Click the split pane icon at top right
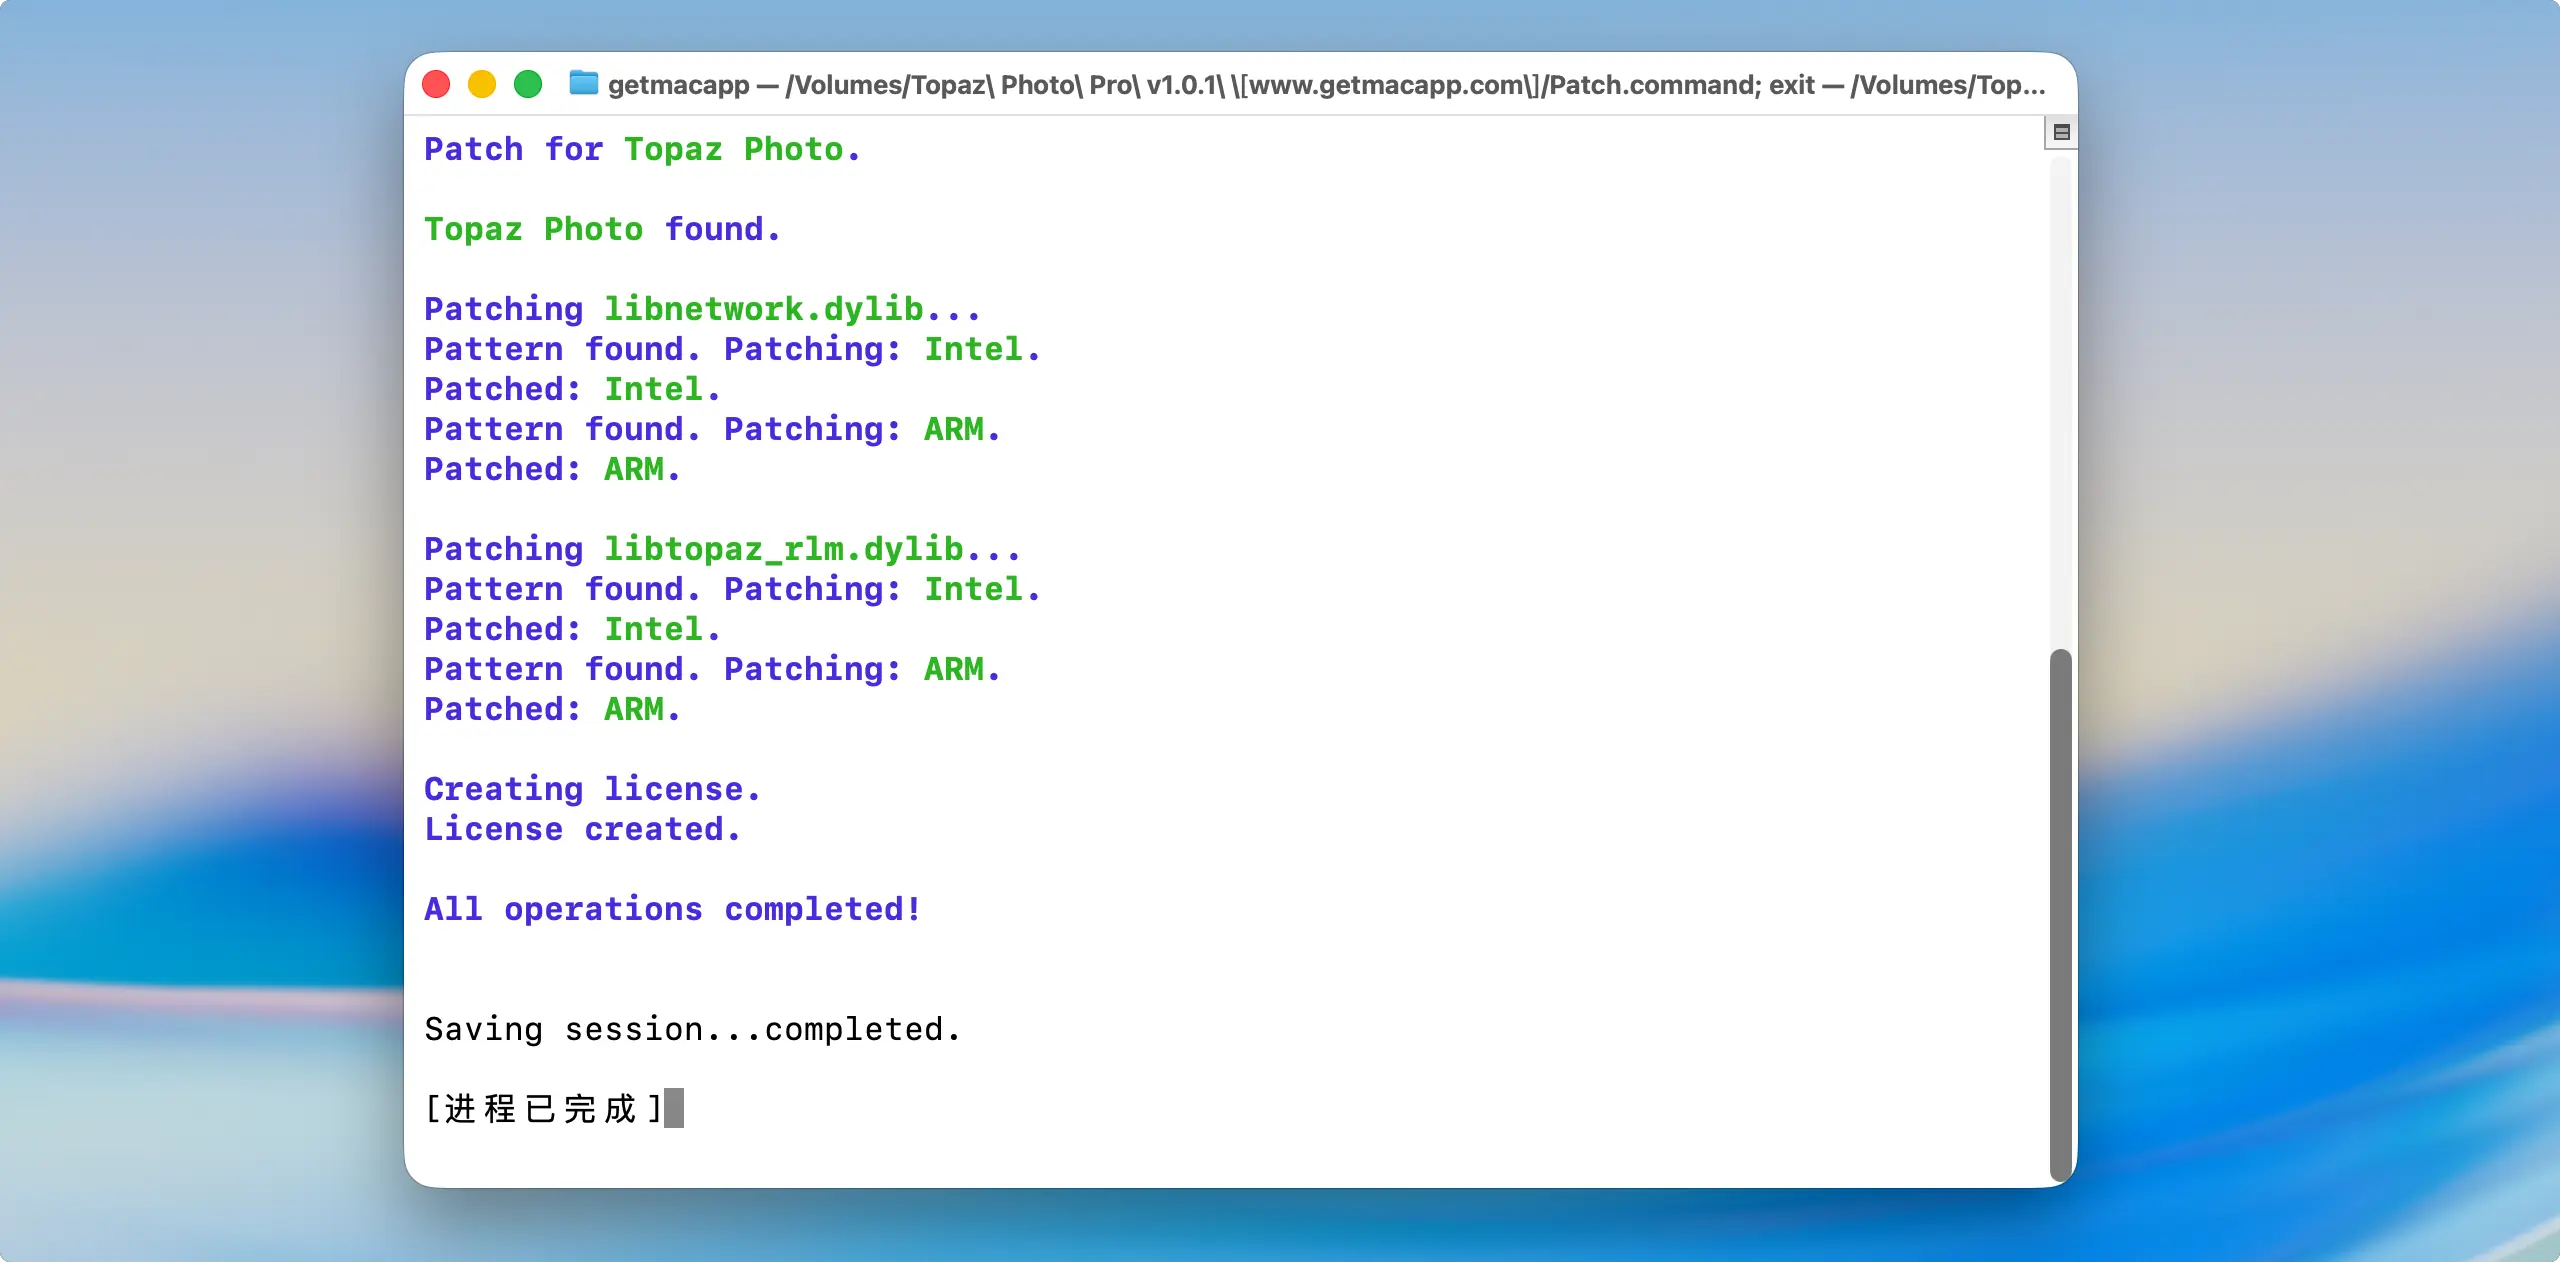 click(x=2061, y=132)
